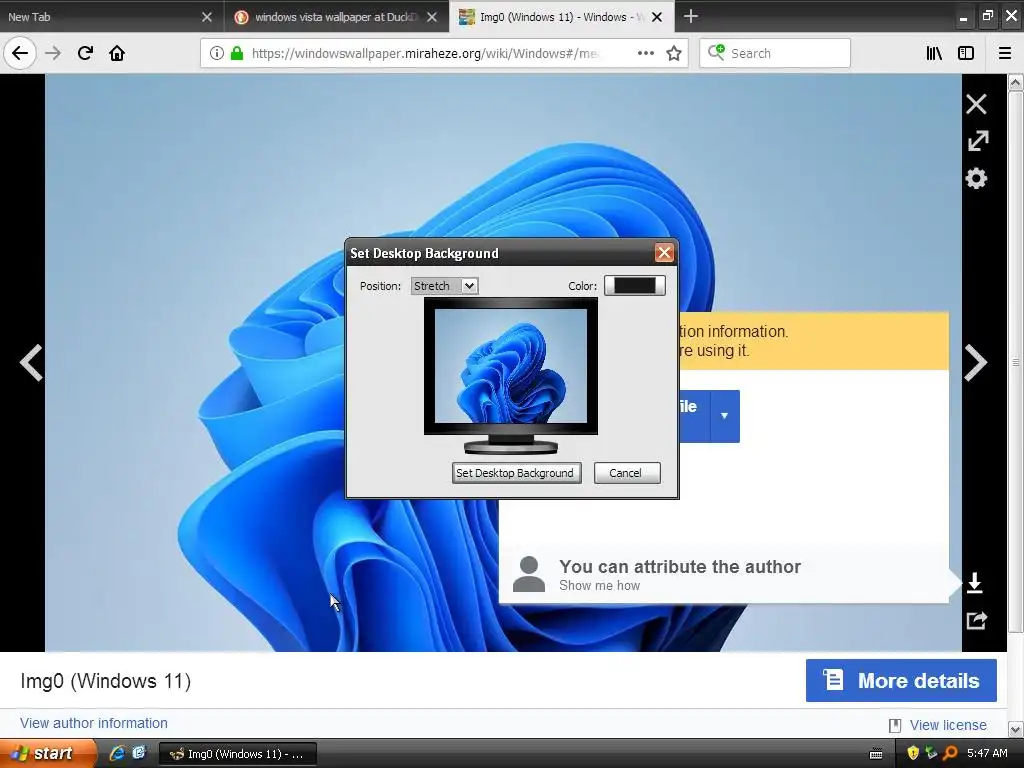1024x768 pixels.
Task: Click Show me how link
Action: 600,586
